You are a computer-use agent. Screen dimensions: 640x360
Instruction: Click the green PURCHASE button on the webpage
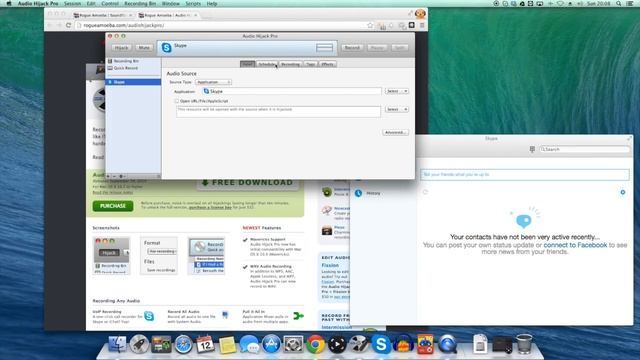113,206
